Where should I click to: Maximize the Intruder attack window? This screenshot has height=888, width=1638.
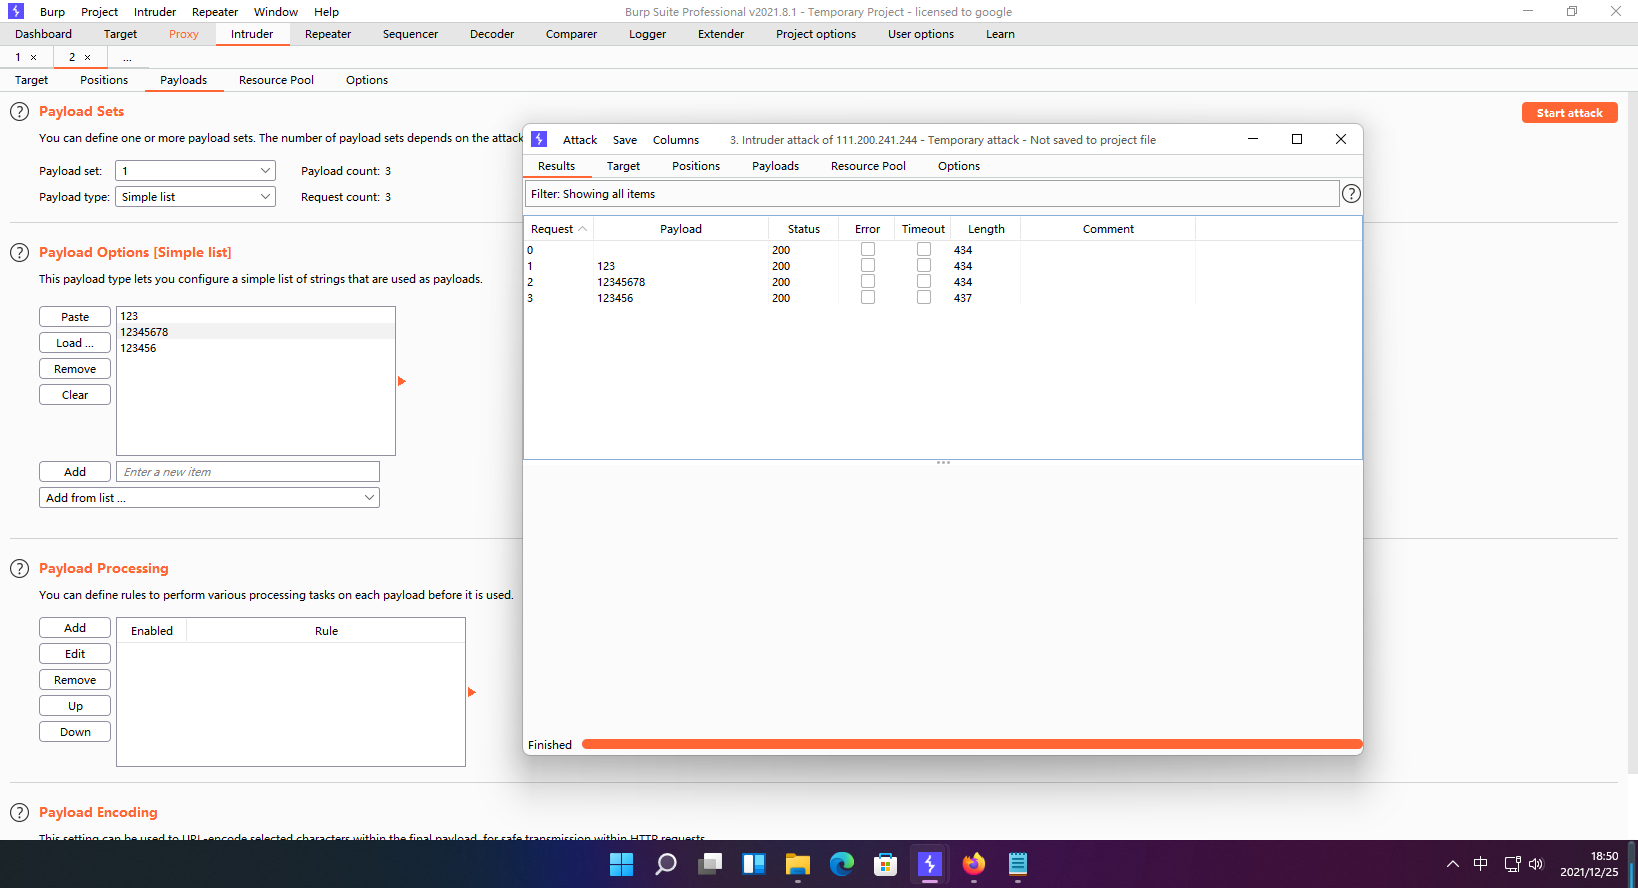(1297, 140)
